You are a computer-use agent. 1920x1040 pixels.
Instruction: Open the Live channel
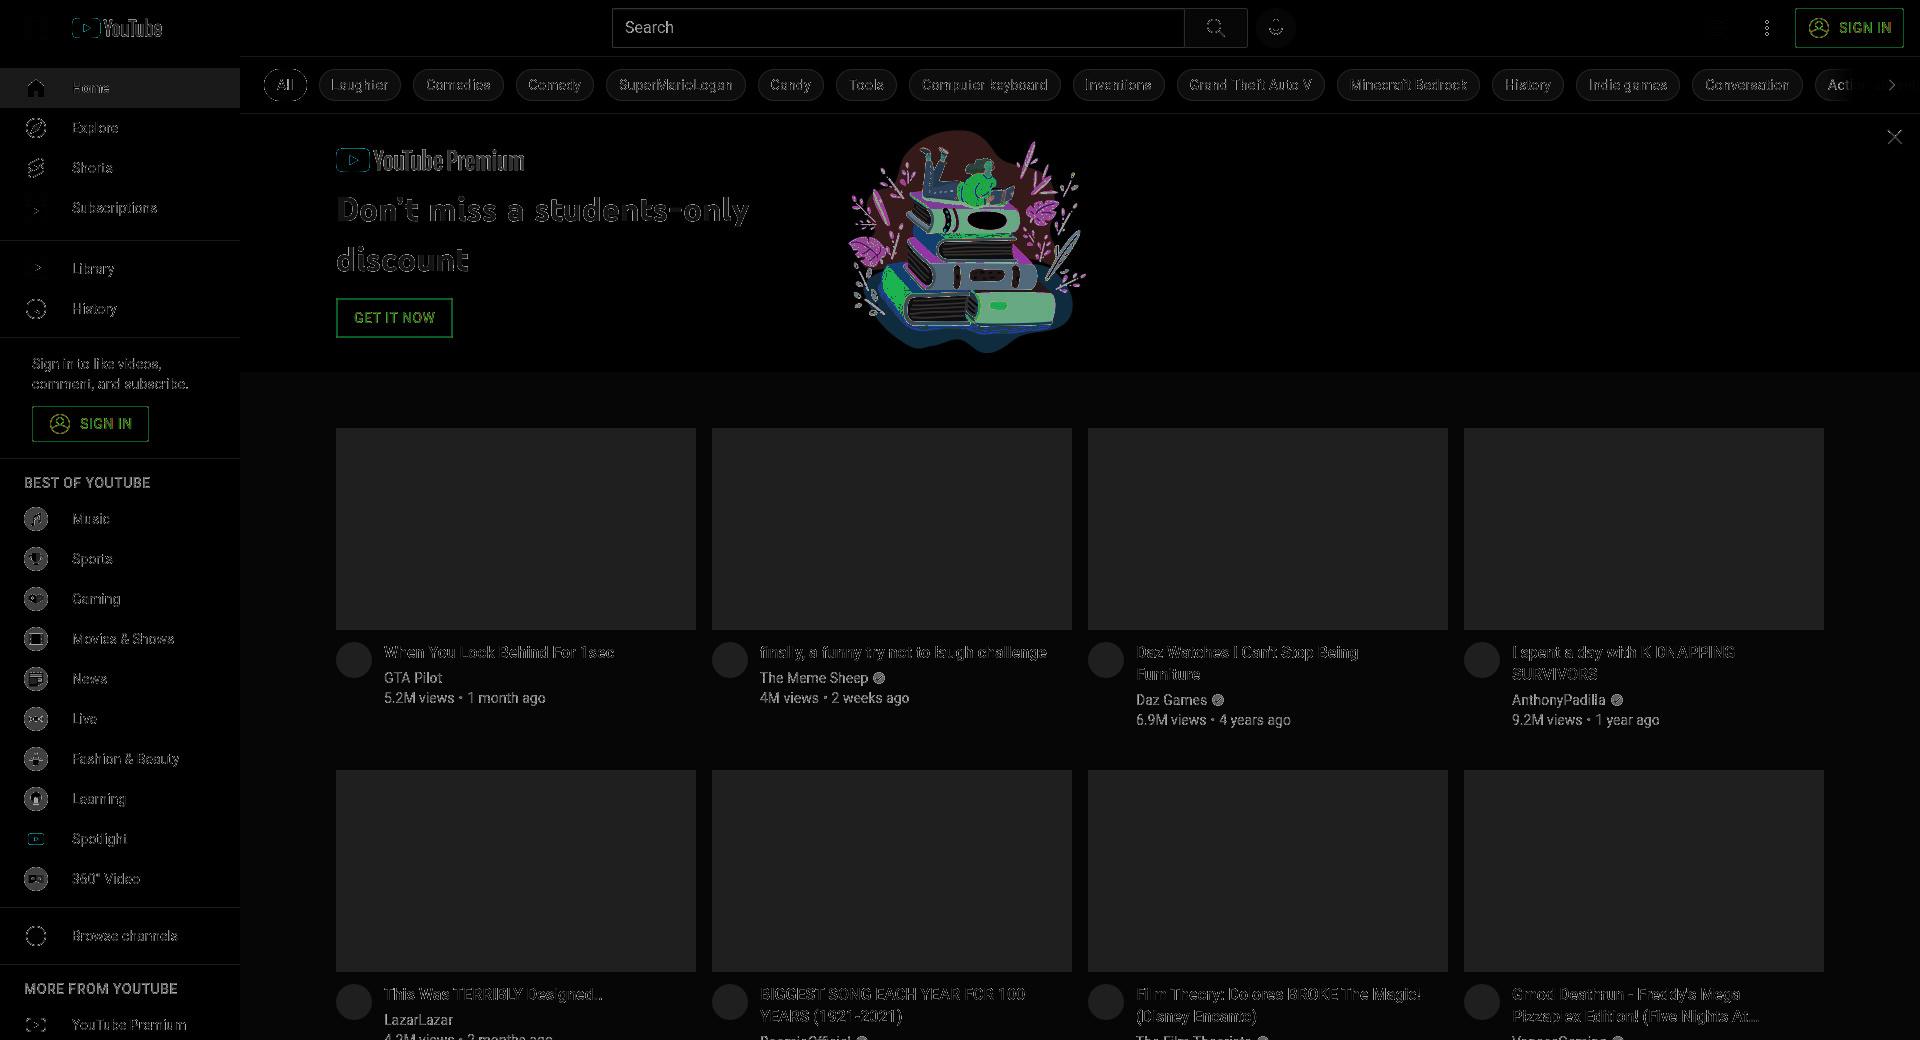tap(120, 719)
